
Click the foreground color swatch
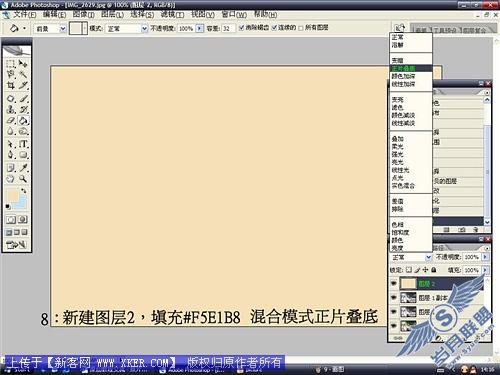[x=12, y=195]
